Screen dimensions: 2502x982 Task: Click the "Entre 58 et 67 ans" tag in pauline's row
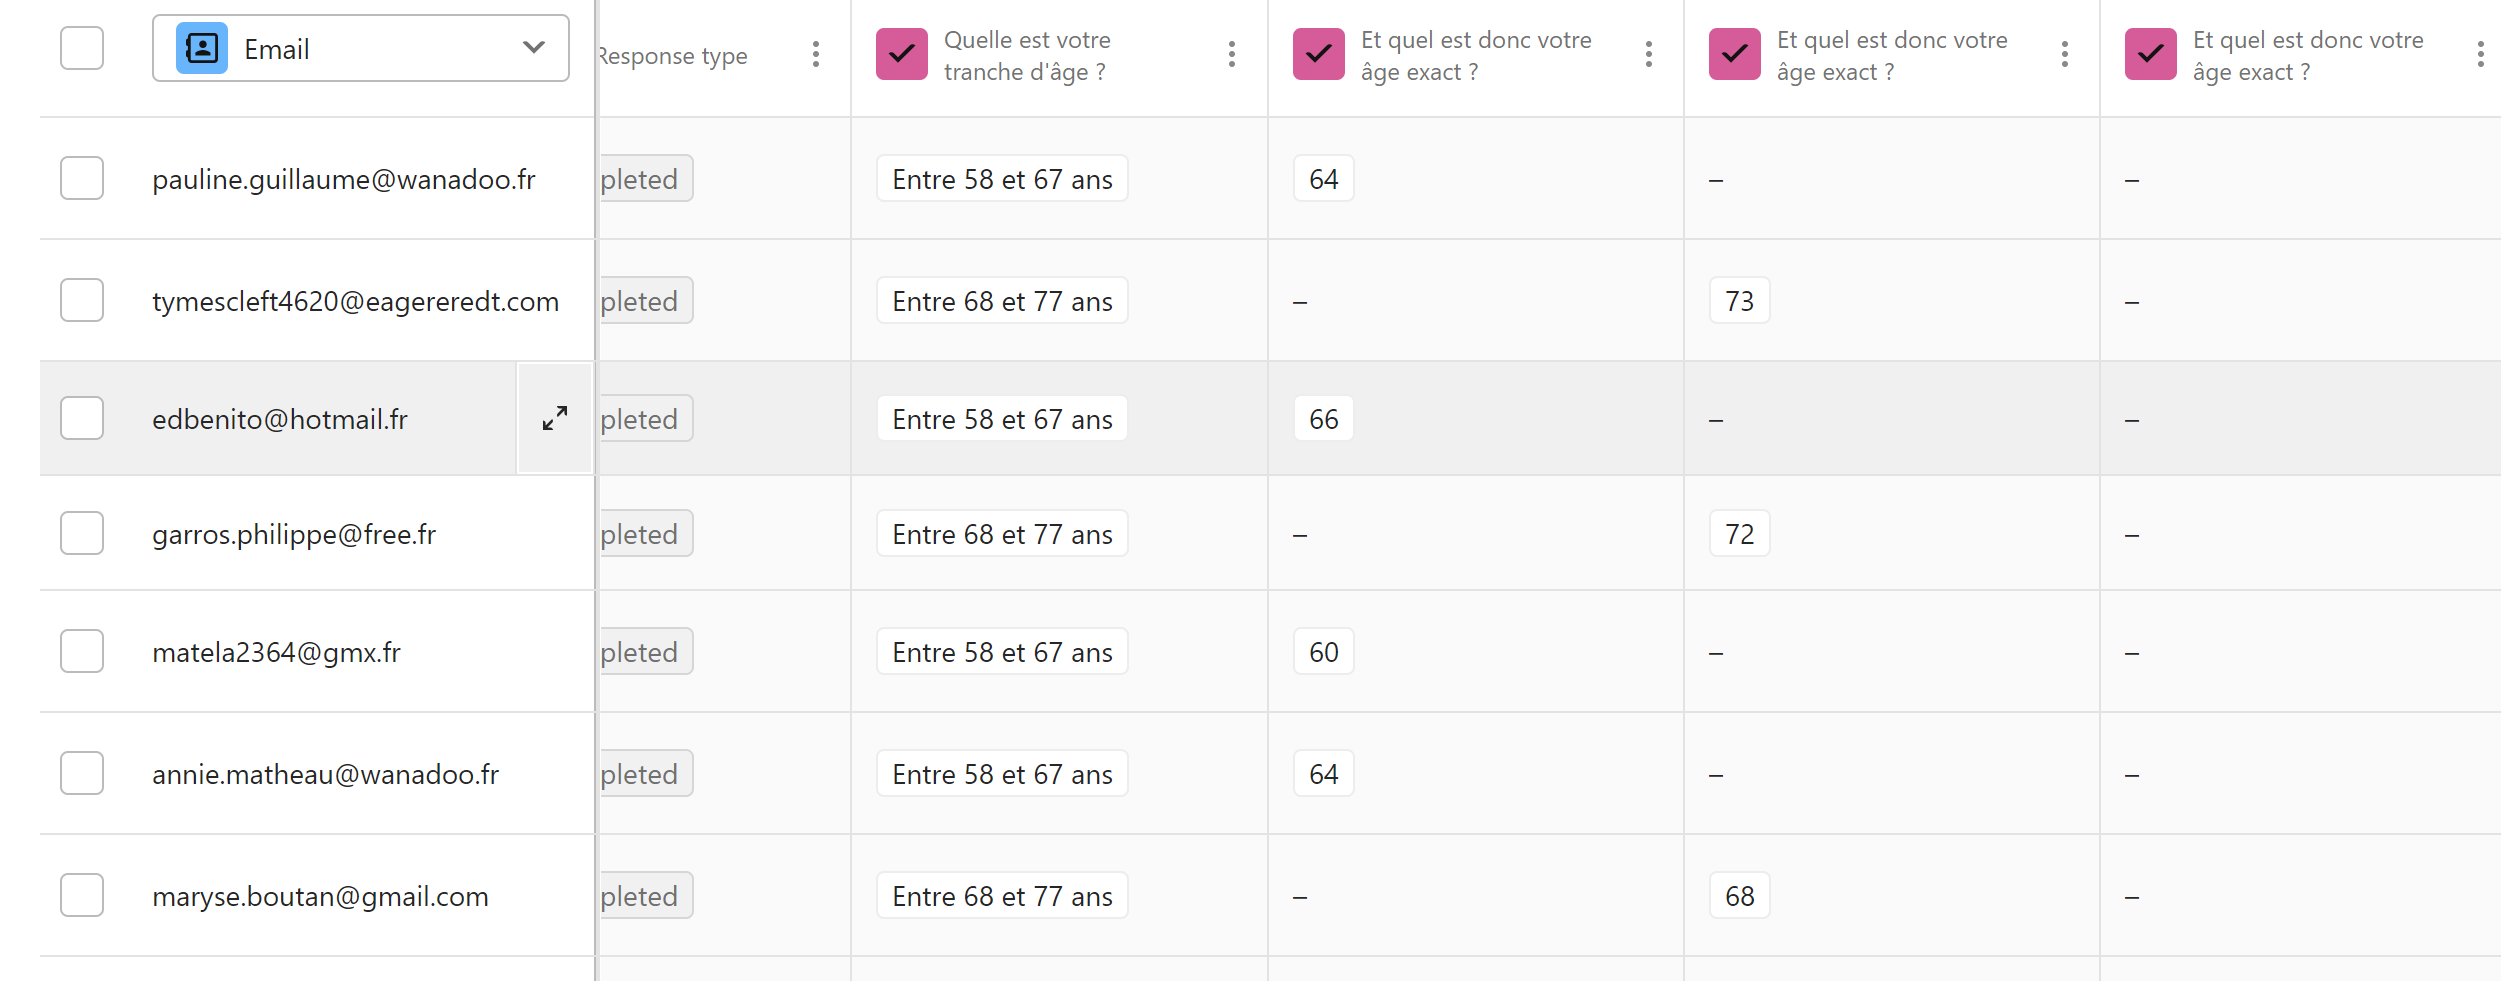point(1002,179)
